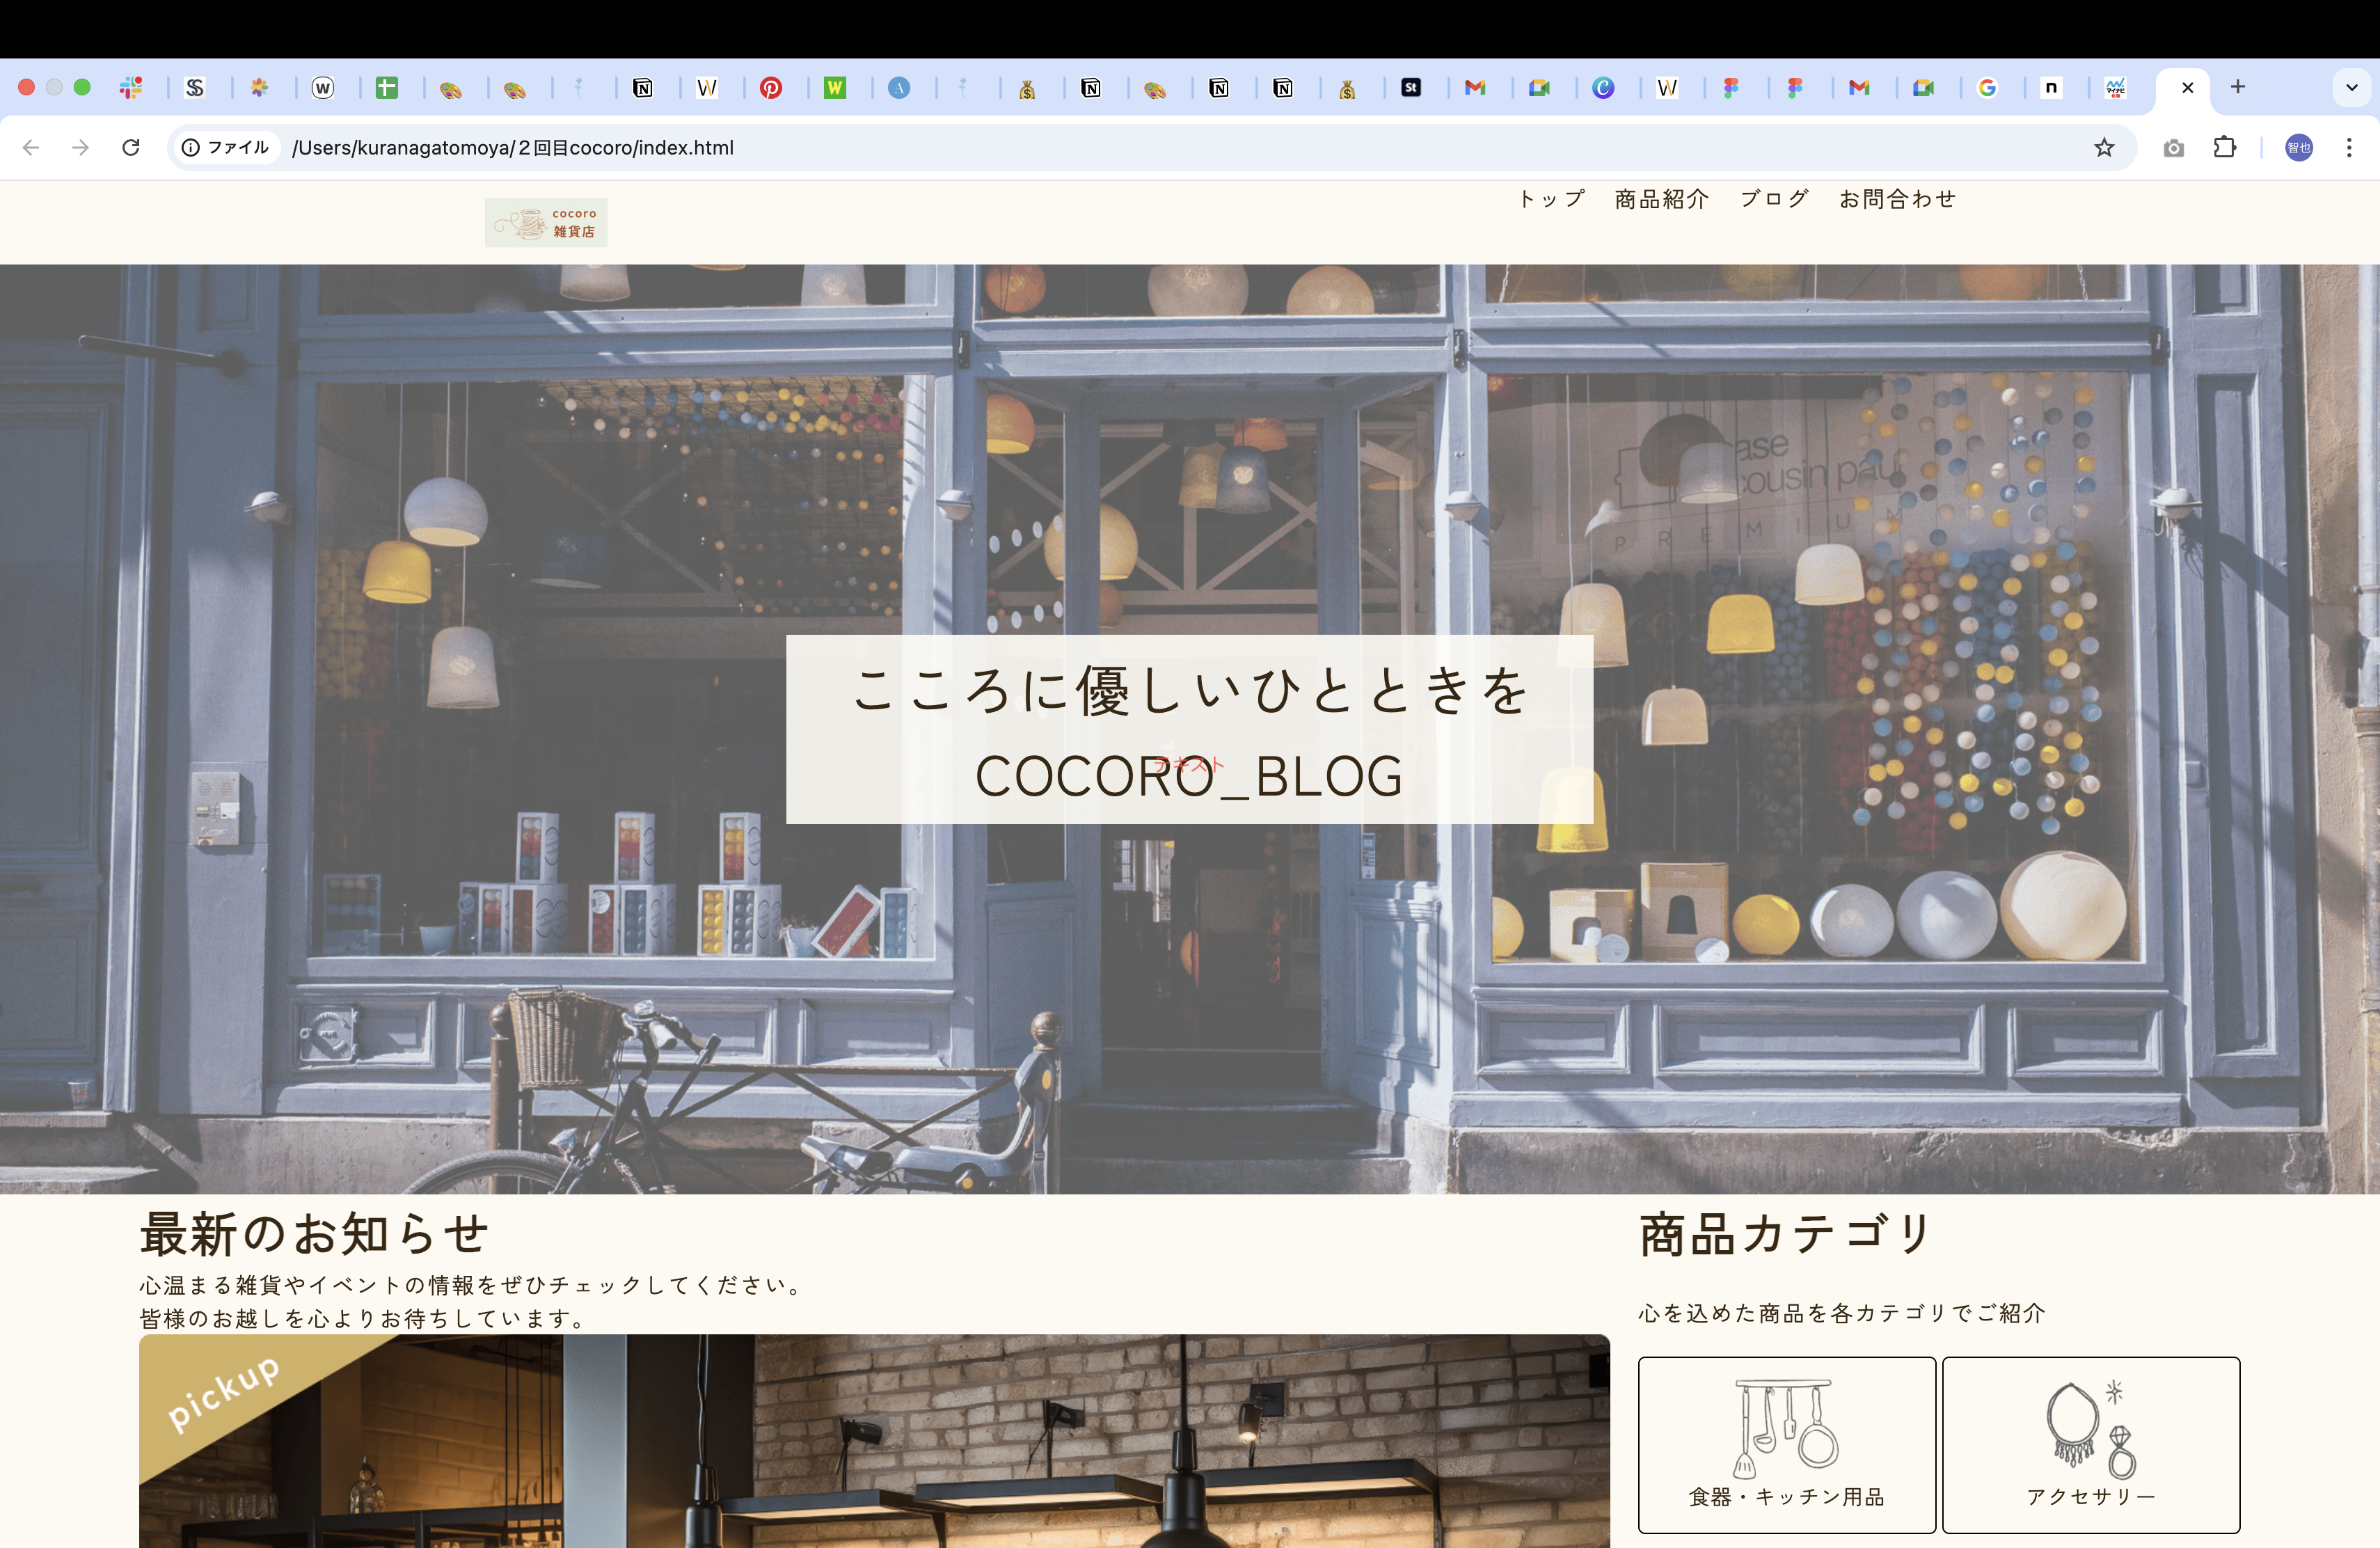2380x1548 pixels.
Task: Toggle bookmarking via the star icon
Action: point(2104,147)
